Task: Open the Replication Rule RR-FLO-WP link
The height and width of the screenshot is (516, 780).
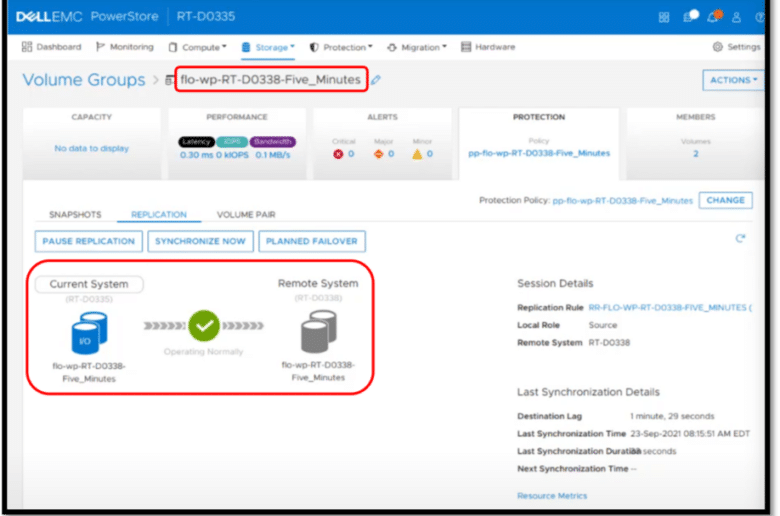Action: click(x=670, y=308)
